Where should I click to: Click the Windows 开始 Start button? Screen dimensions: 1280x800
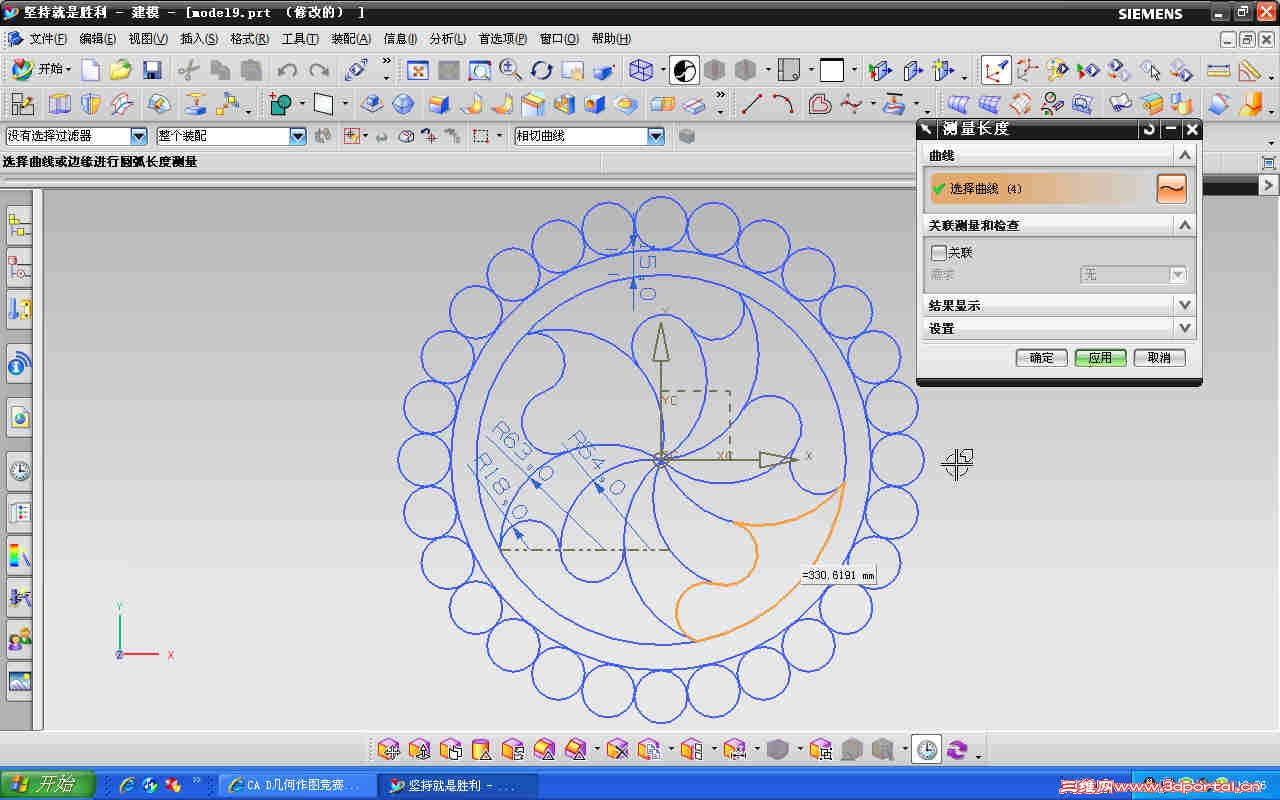(x=48, y=785)
